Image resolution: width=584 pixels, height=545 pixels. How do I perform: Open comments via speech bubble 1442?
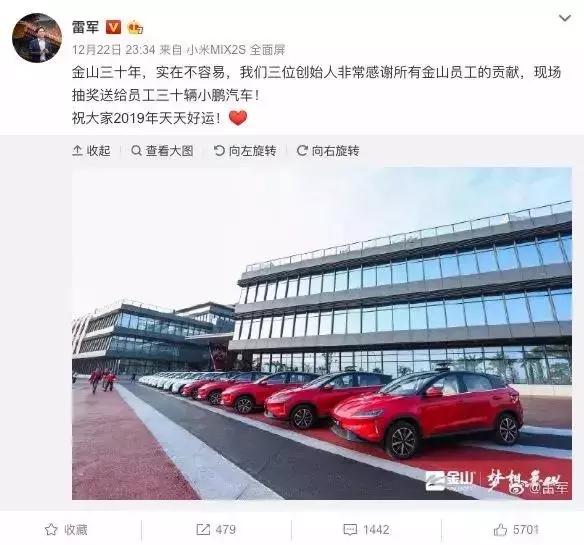[x=366, y=529]
